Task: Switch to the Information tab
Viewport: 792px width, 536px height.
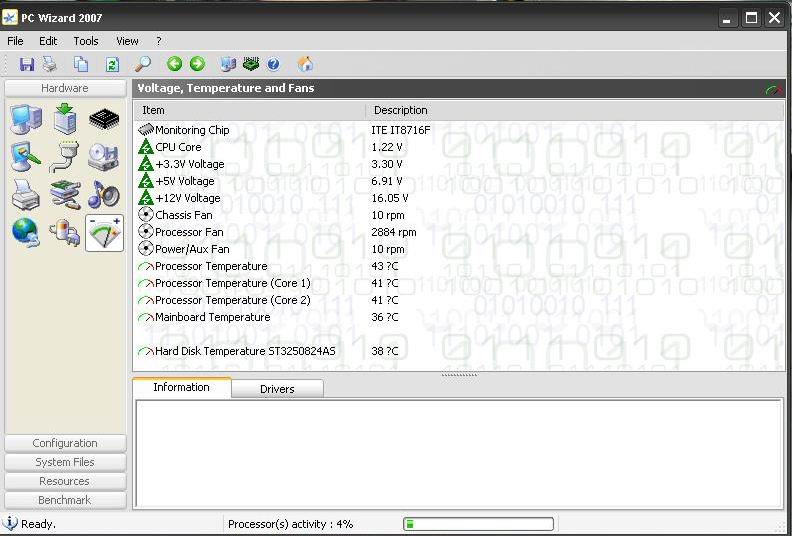Action: pyautogui.click(x=181, y=387)
